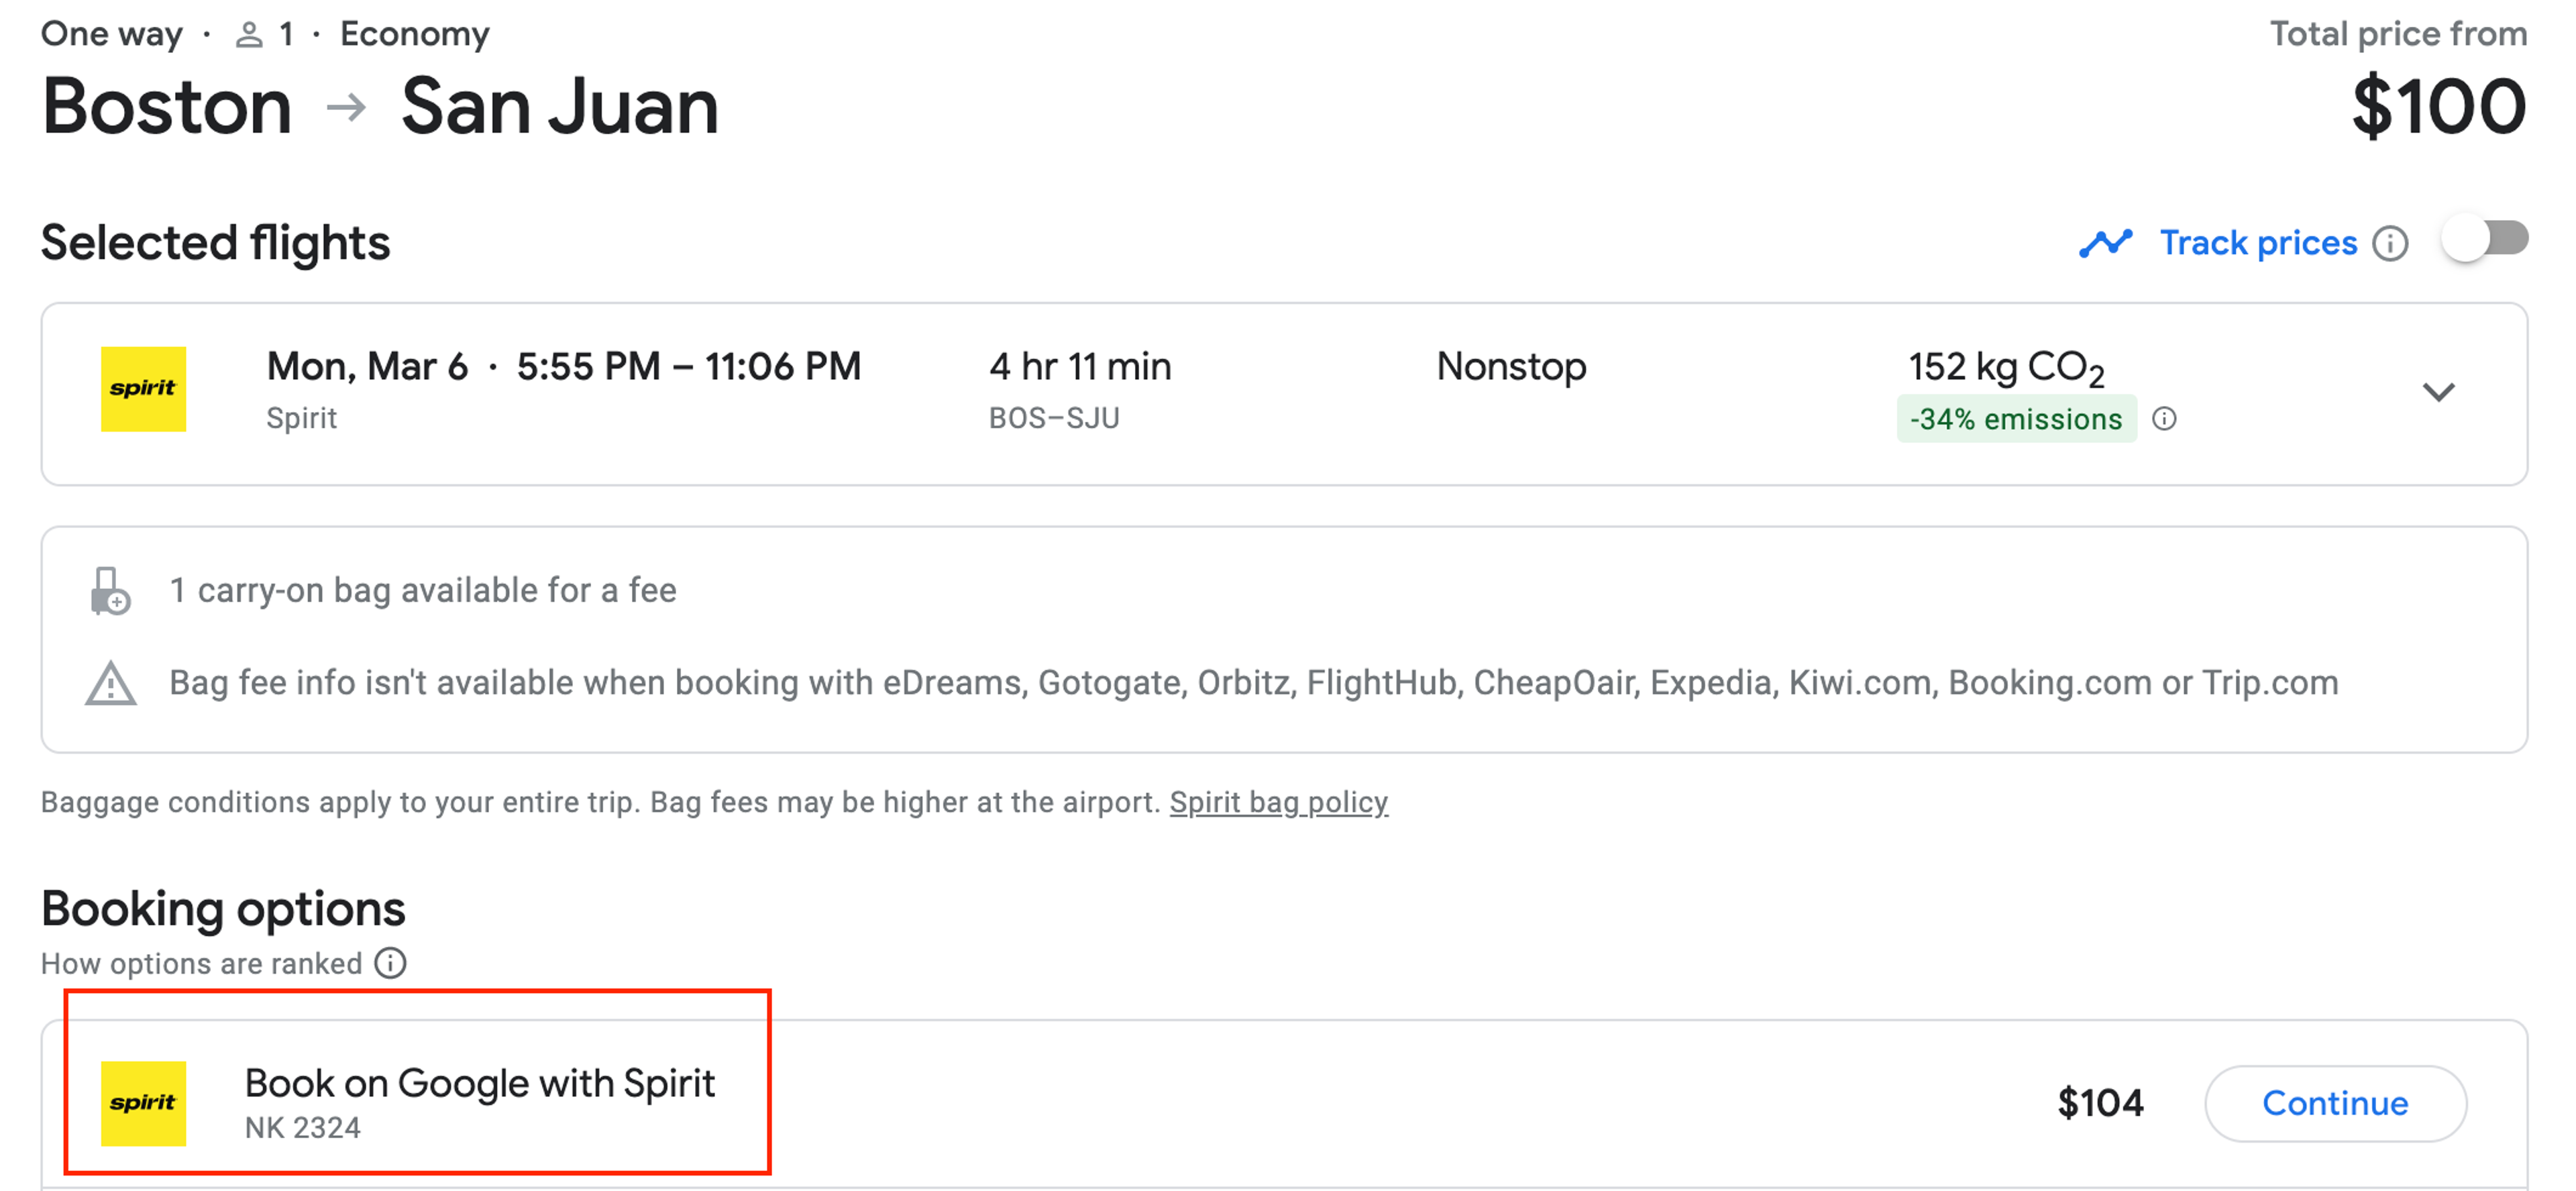2576x1191 pixels.
Task: Click the 'How options are ranked' info icon
Action: tap(391, 963)
